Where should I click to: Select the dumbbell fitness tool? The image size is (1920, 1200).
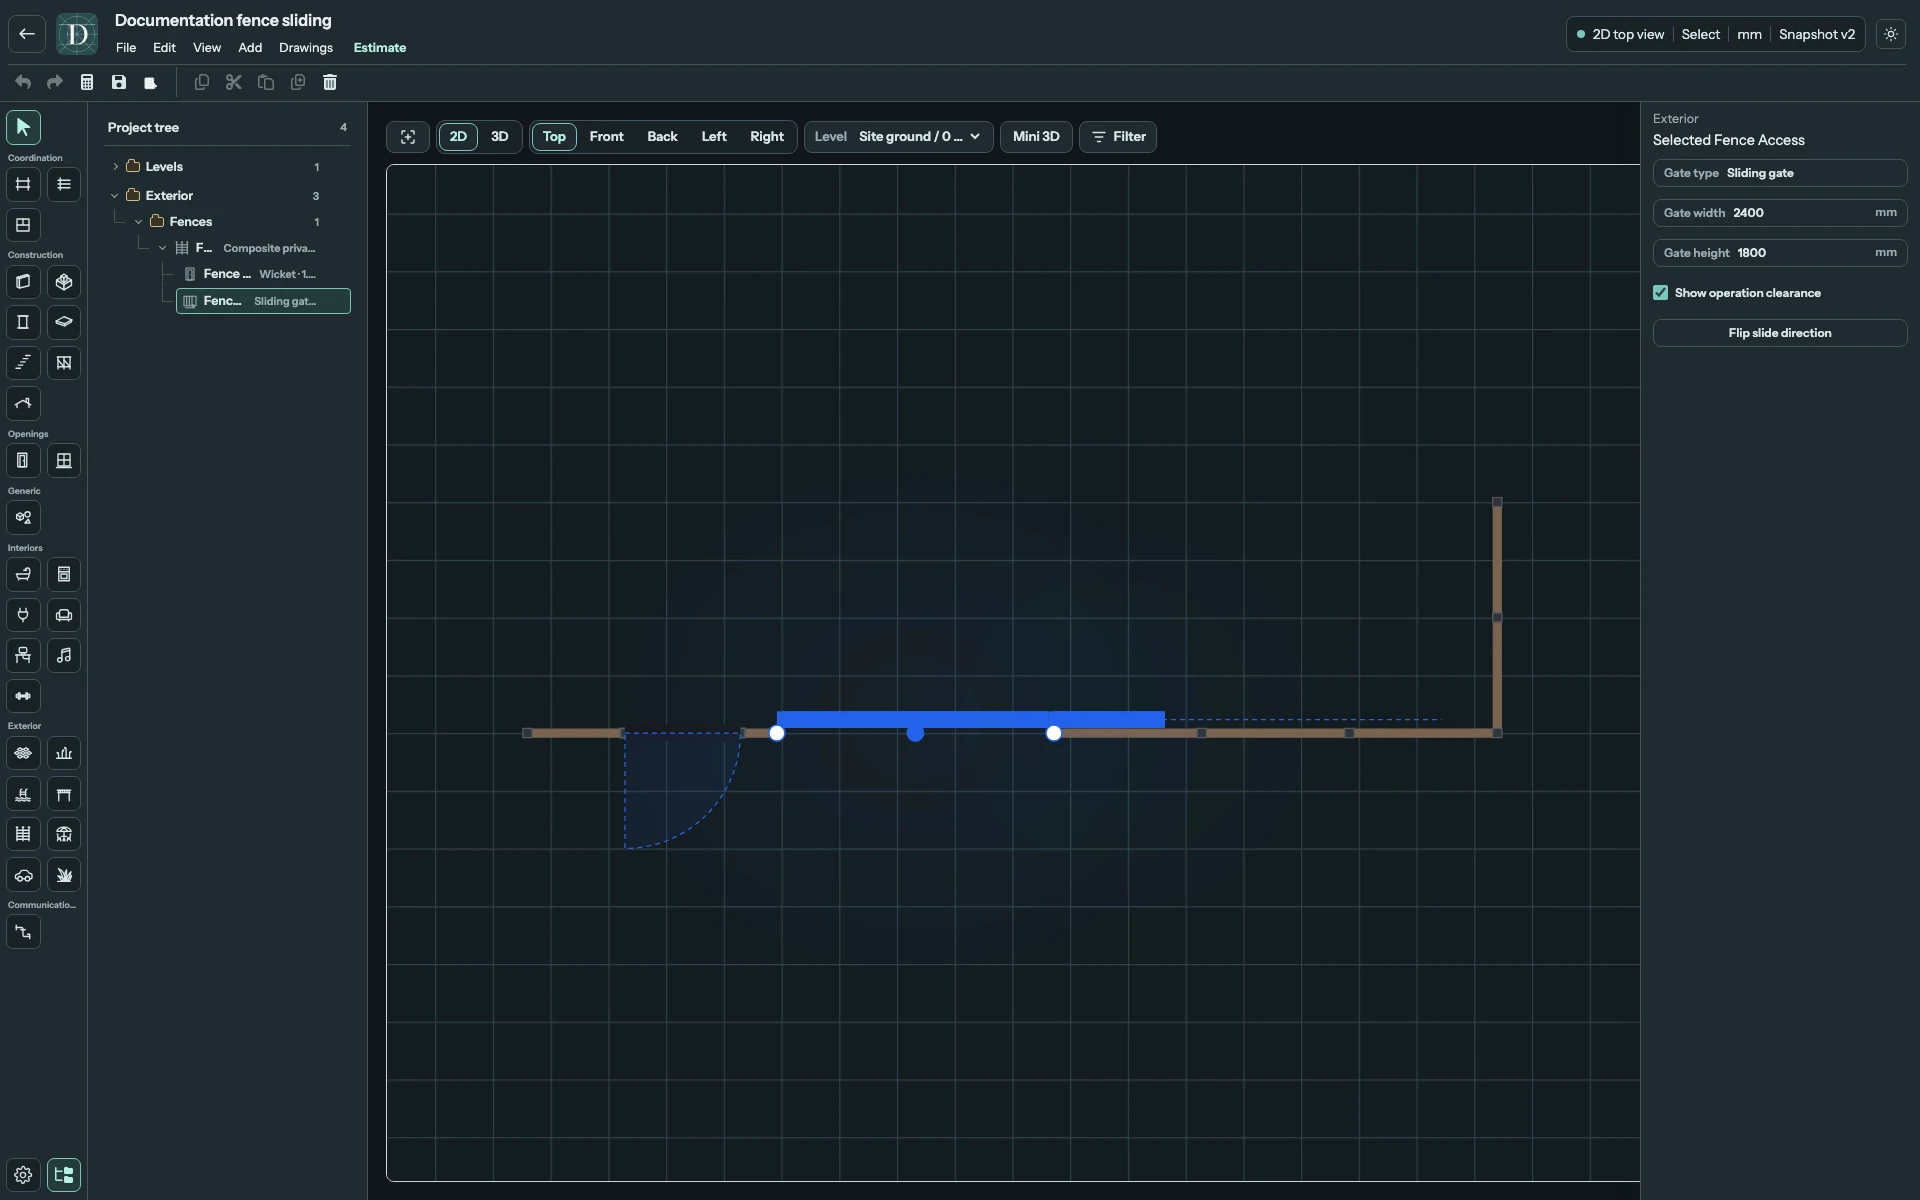point(23,696)
